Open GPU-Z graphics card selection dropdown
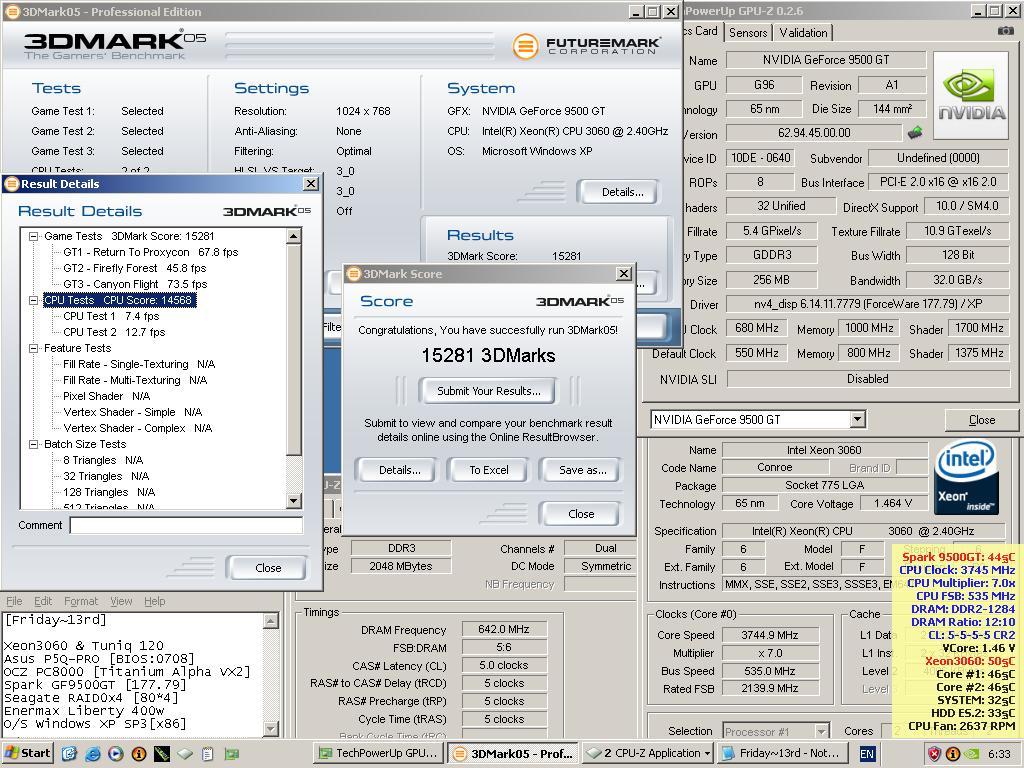This screenshot has height=768, width=1024. point(857,419)
